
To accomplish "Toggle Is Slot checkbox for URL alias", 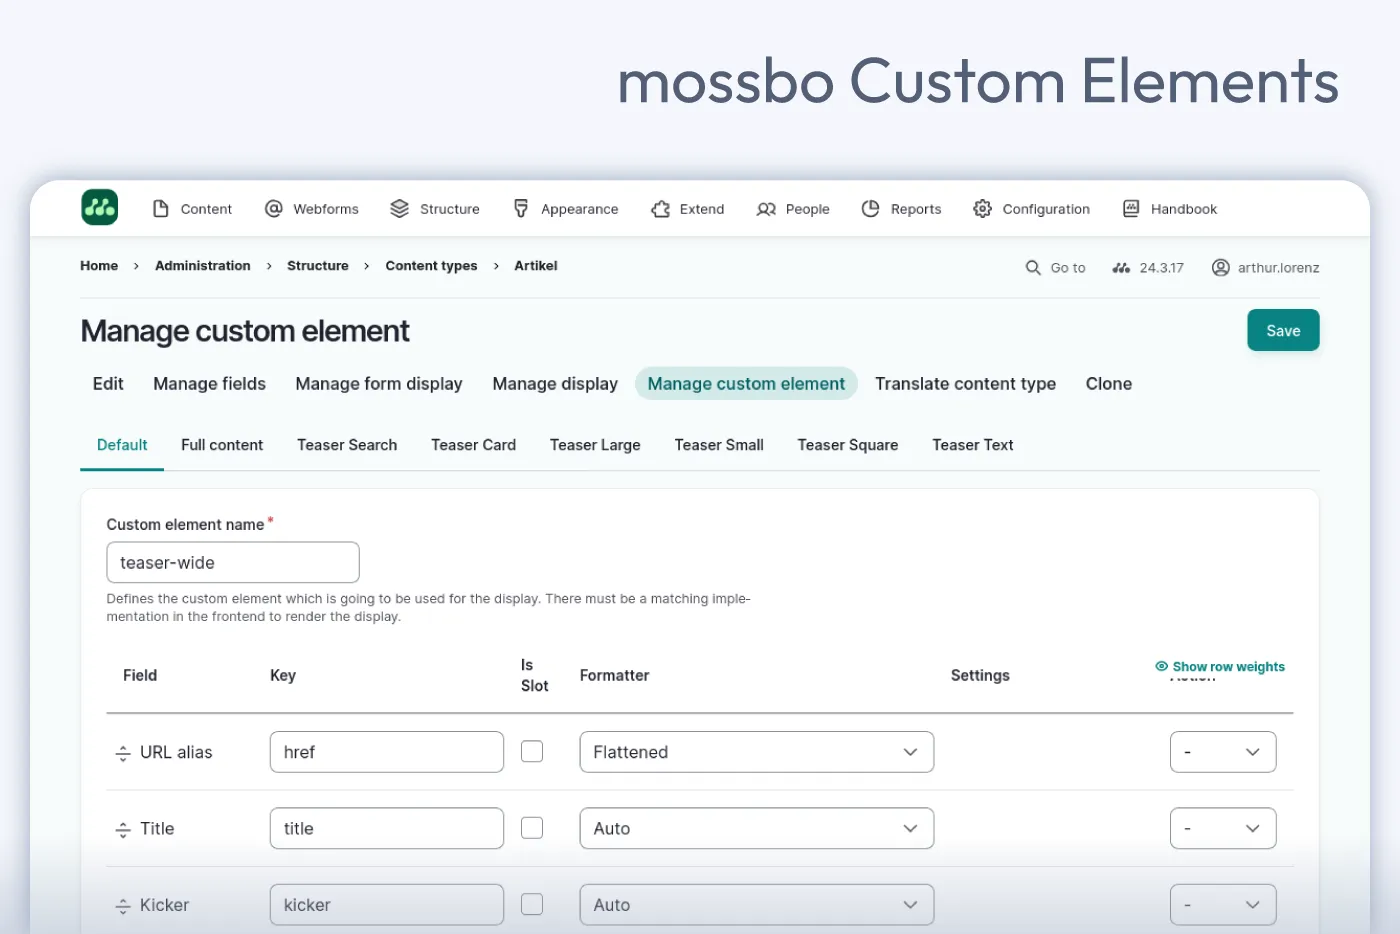I will click(x=532, y=751).
